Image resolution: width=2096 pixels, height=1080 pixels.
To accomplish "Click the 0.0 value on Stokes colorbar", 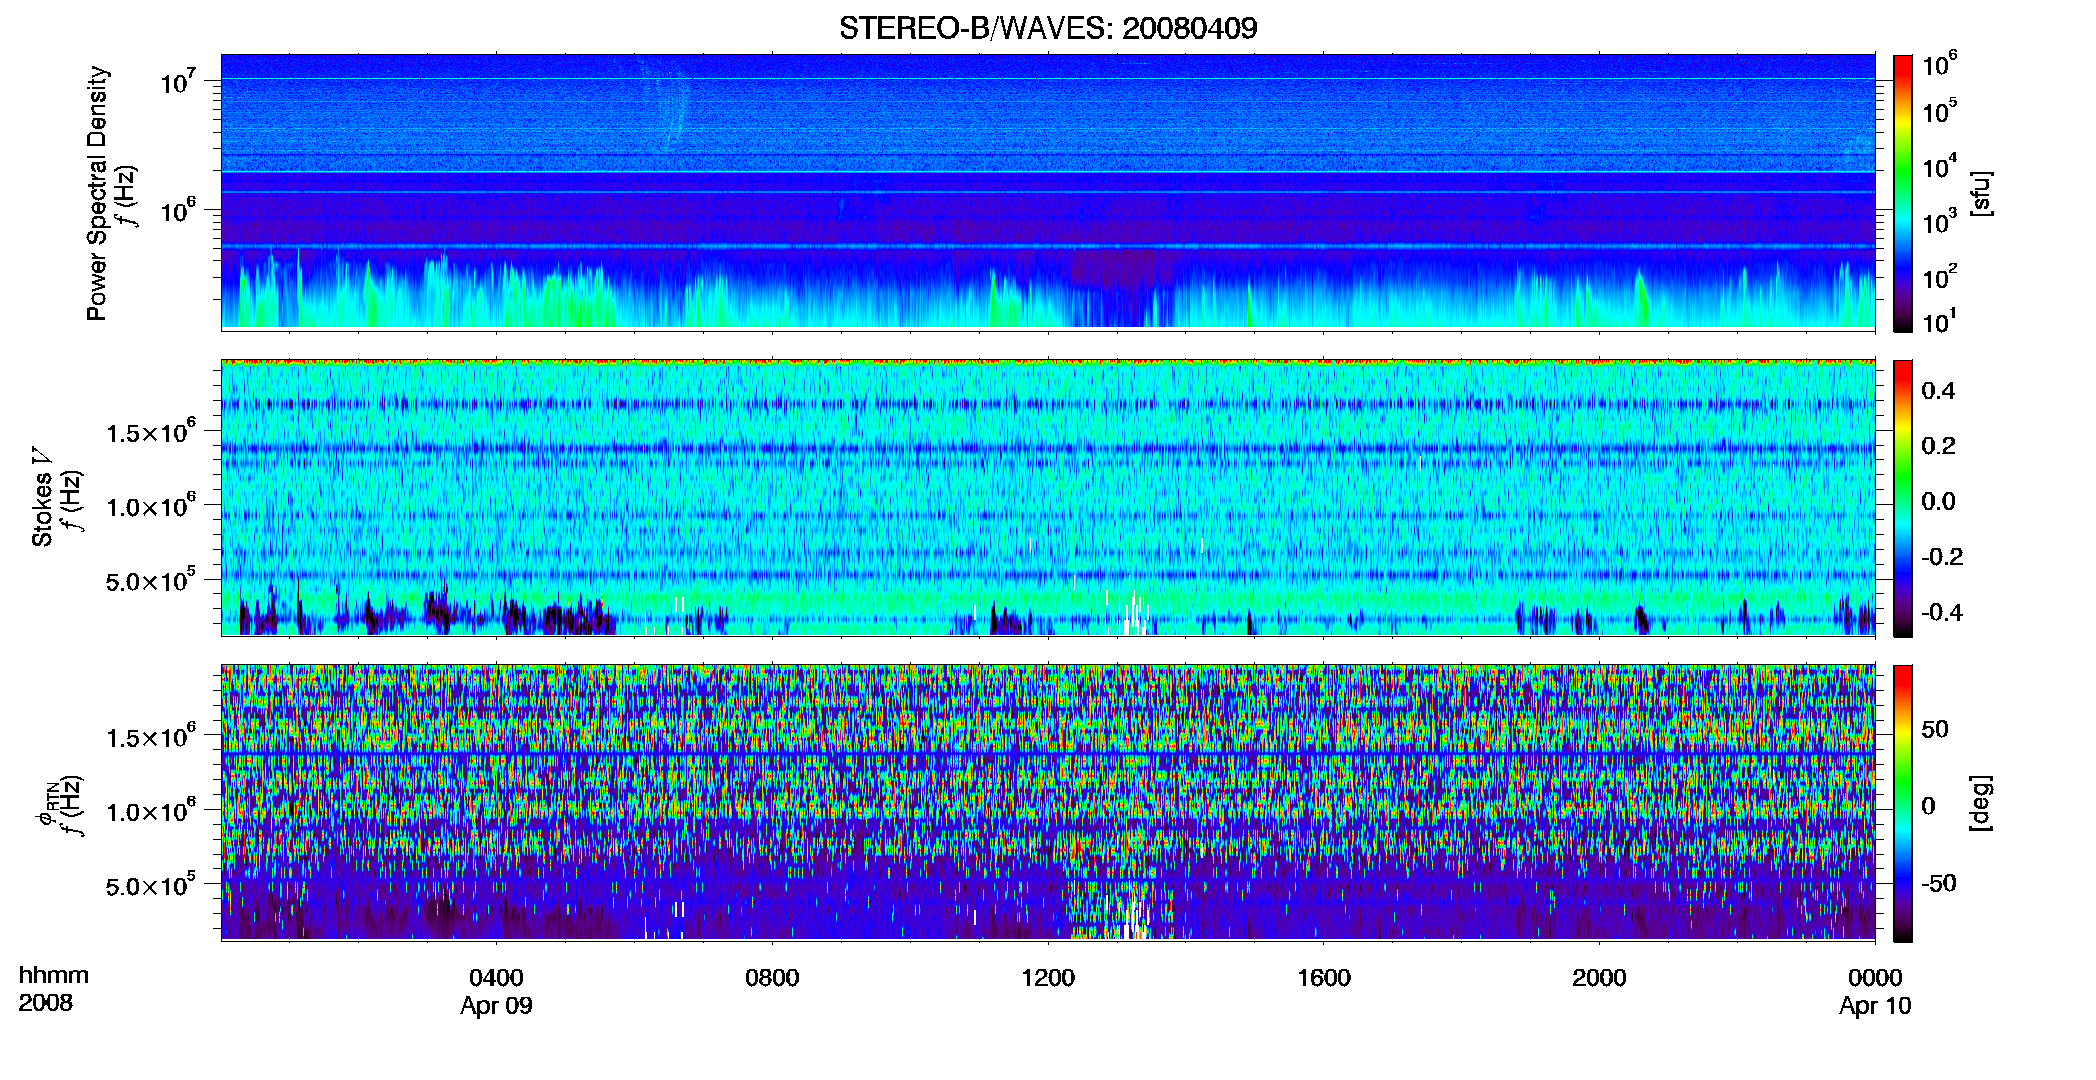I will point(1938,501).
